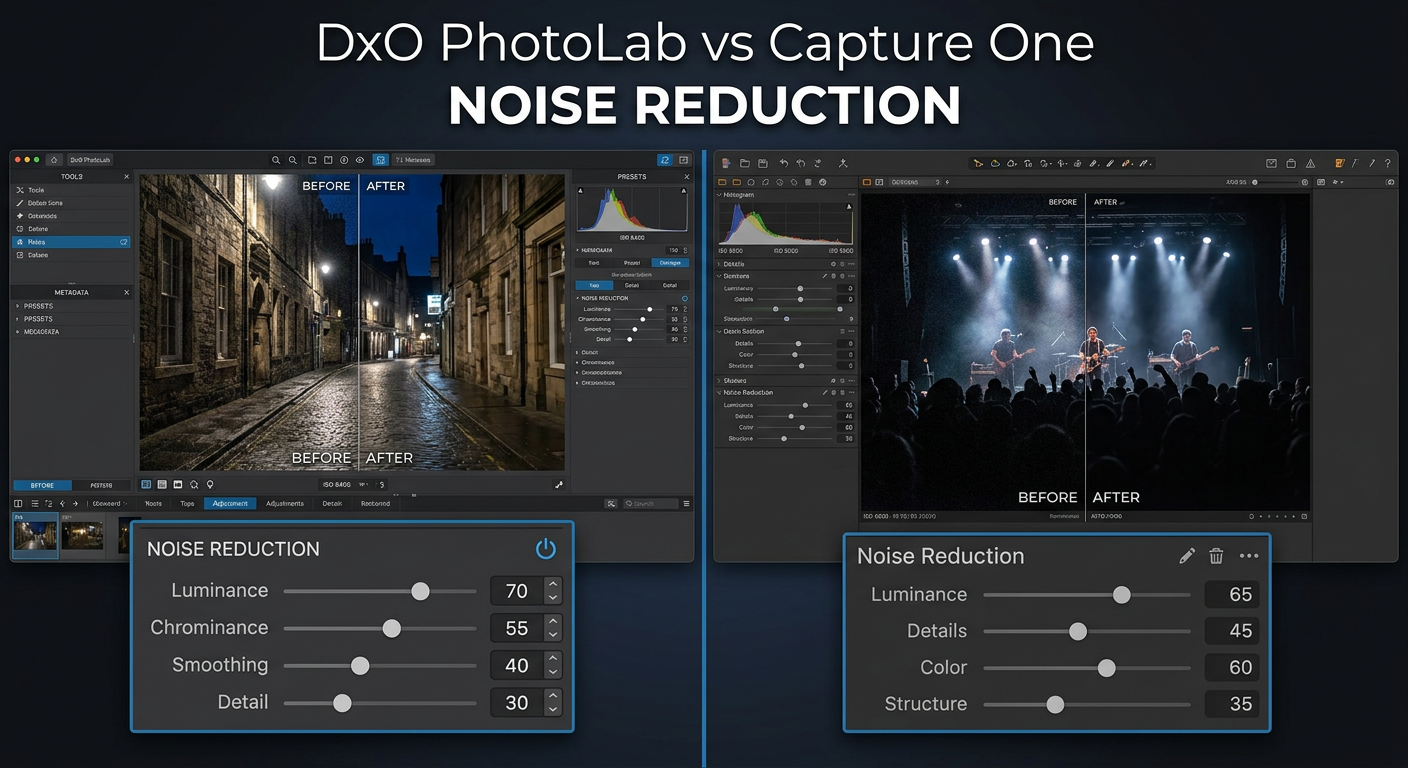Toggle the DxO Noise Reduction power button

point(545,549)
